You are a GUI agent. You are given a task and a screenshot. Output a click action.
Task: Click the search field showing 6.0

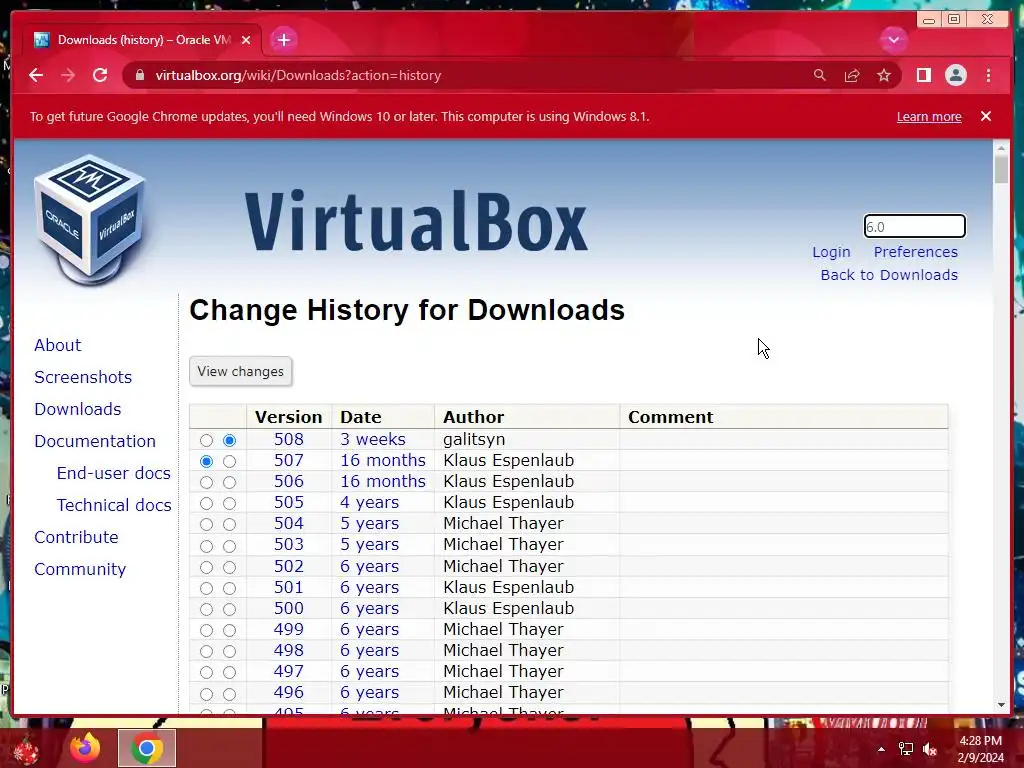[x=914, y=227]
